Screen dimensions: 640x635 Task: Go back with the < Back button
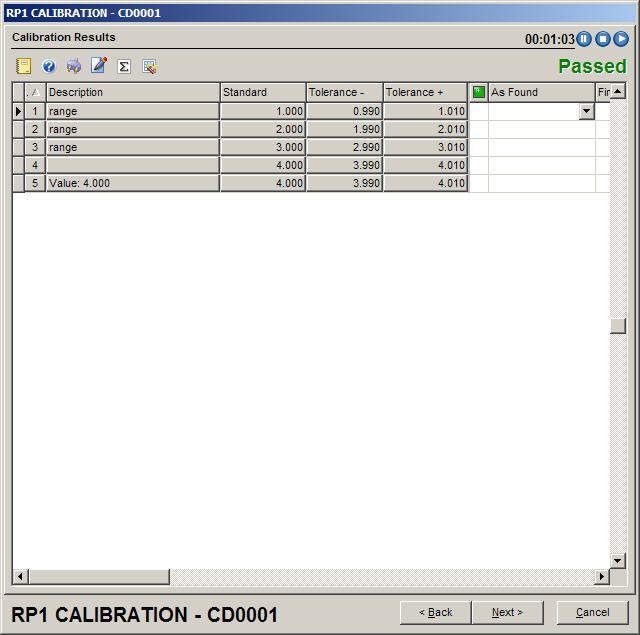click(x=436, y=613)
